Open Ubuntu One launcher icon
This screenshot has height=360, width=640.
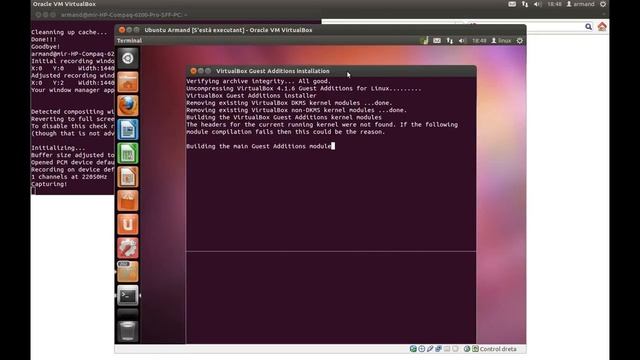128,224
